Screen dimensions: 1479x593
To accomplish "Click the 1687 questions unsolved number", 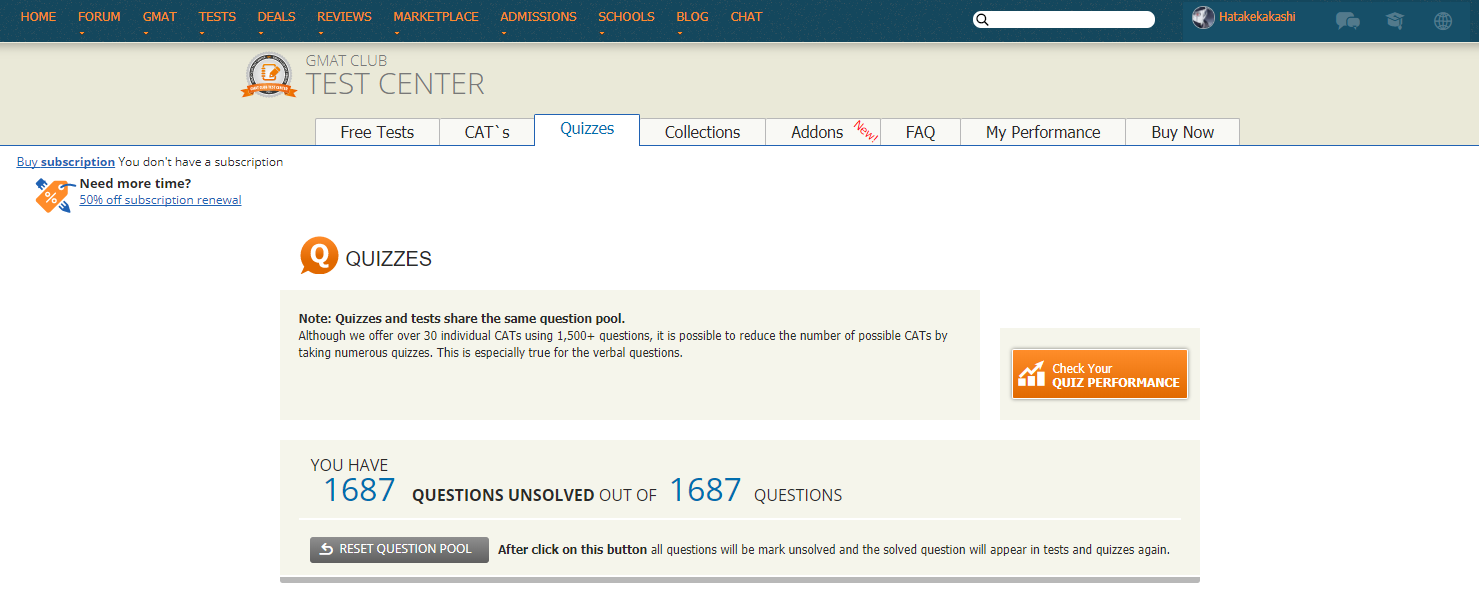I will pos(359,490).
